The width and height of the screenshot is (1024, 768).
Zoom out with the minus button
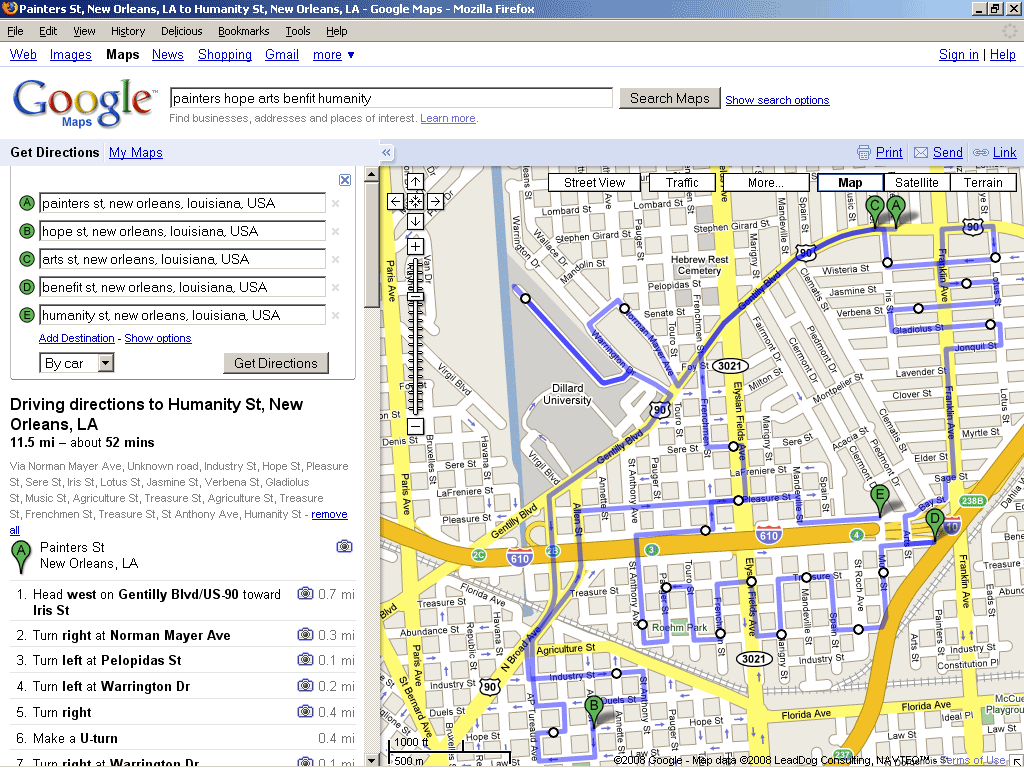415,426
